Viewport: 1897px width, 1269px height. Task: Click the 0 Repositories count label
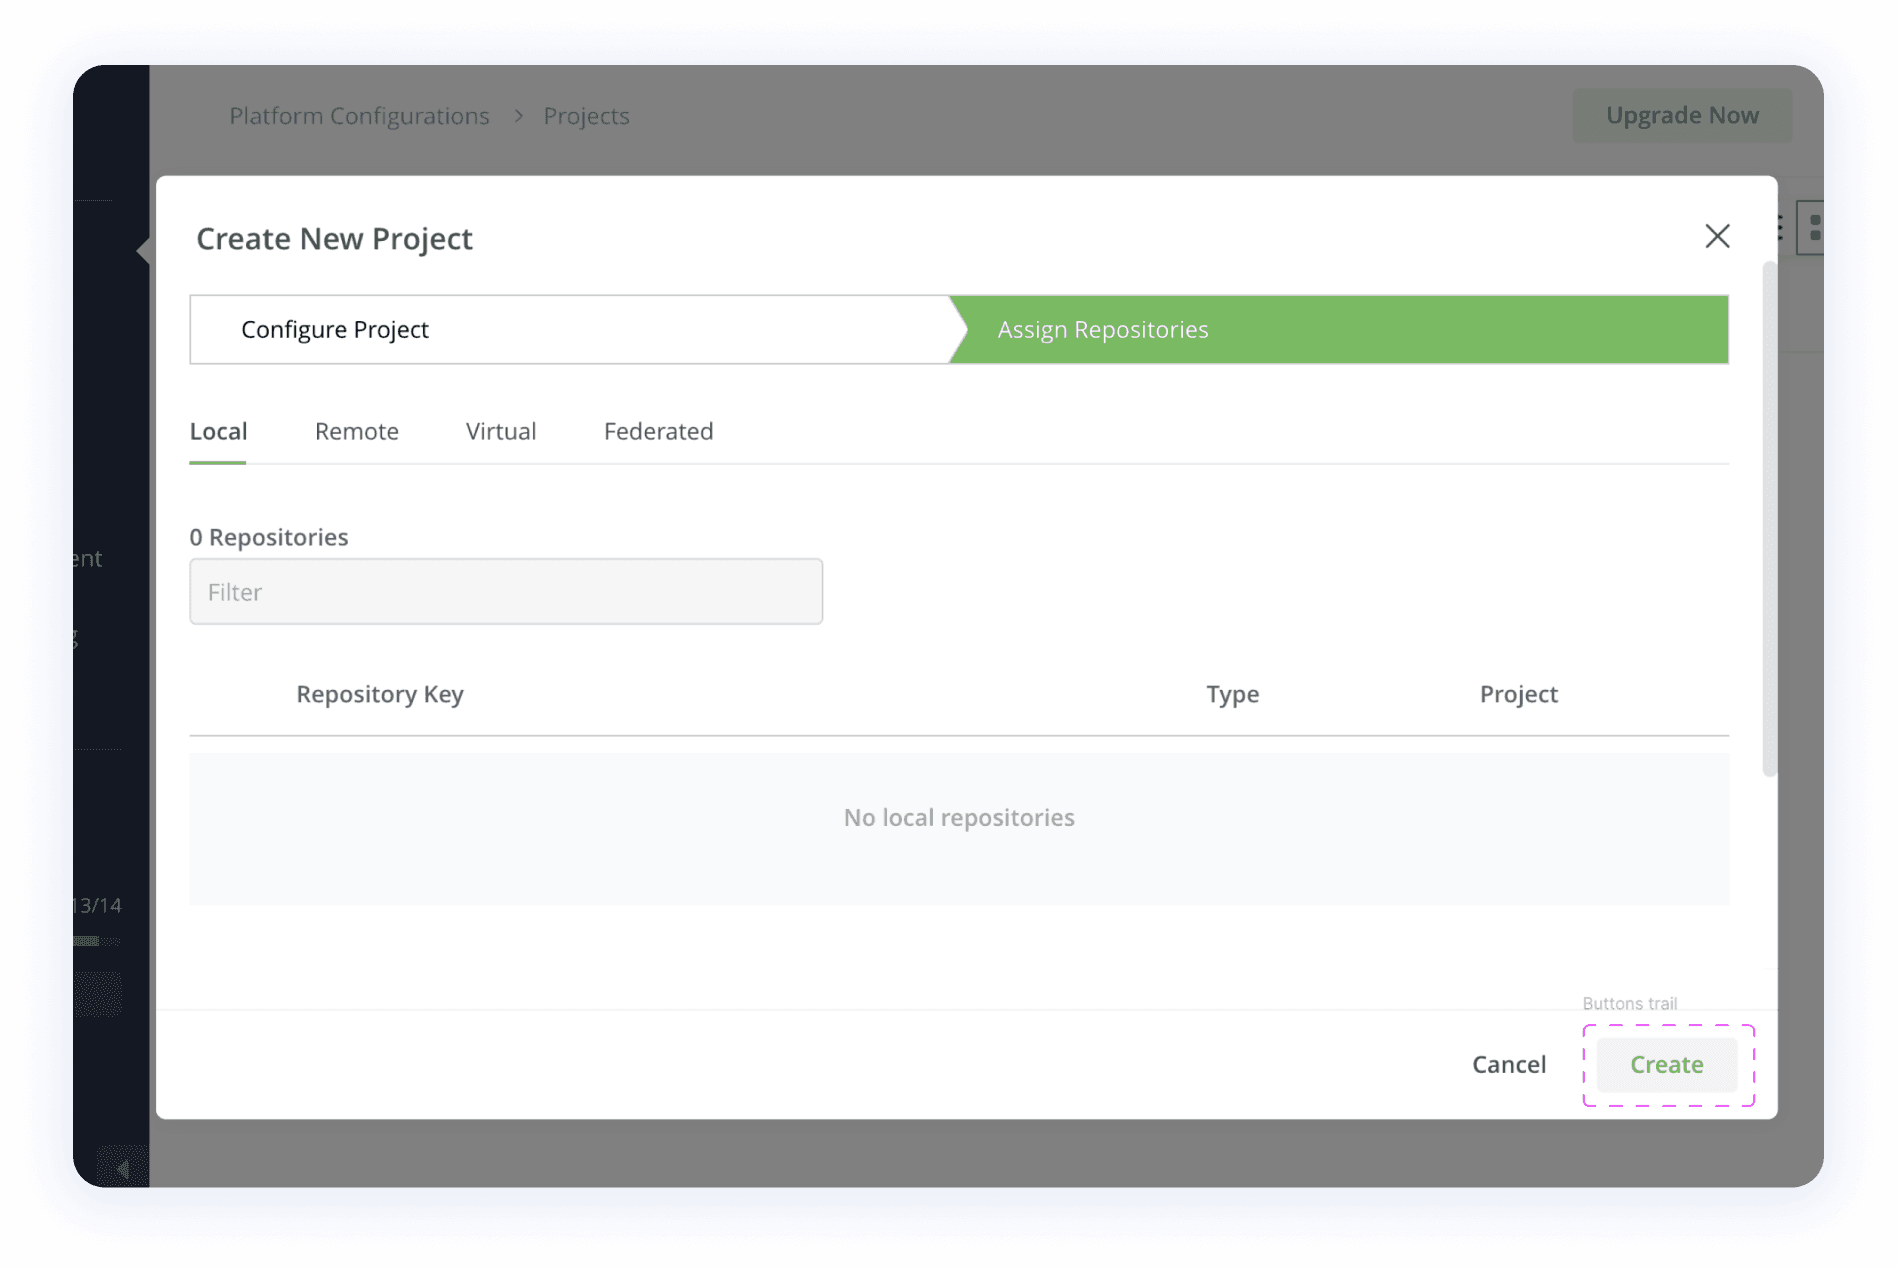269,537
